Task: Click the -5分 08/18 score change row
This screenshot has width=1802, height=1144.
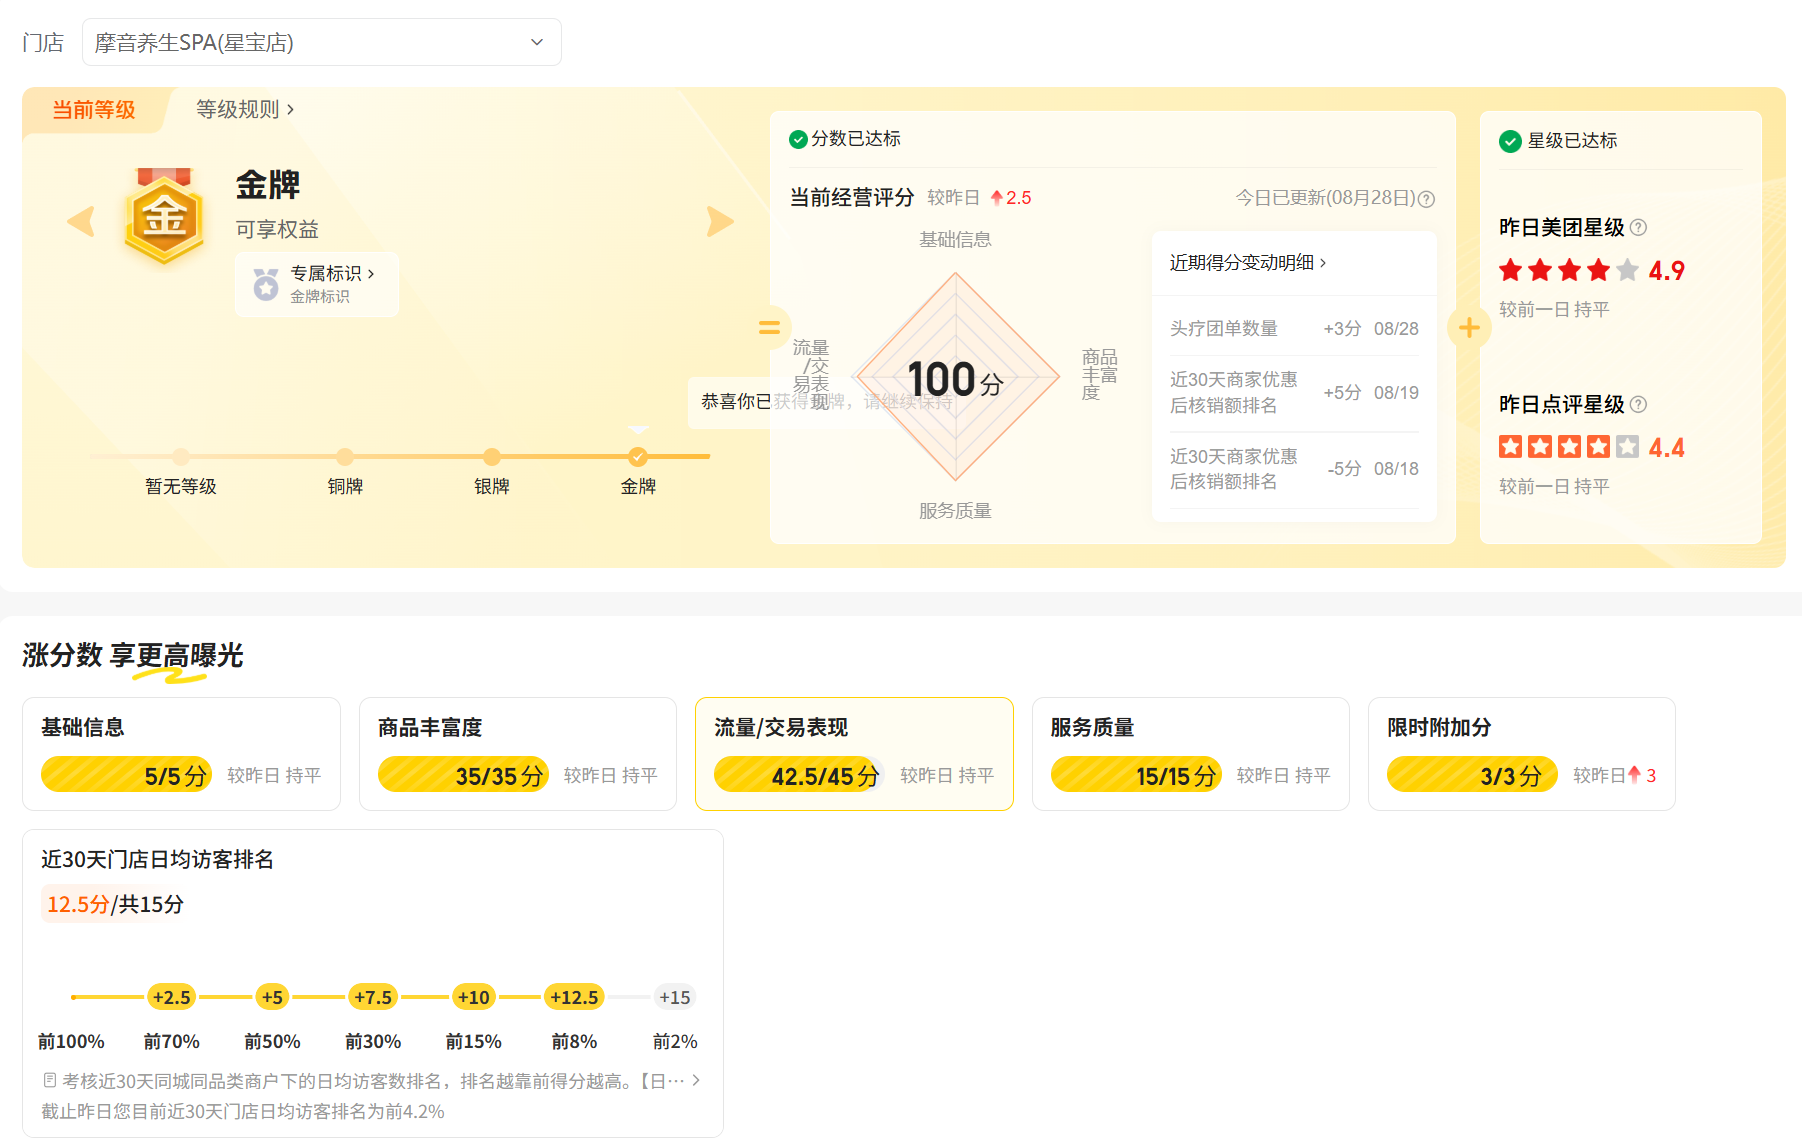Action: pos(1294,469)
